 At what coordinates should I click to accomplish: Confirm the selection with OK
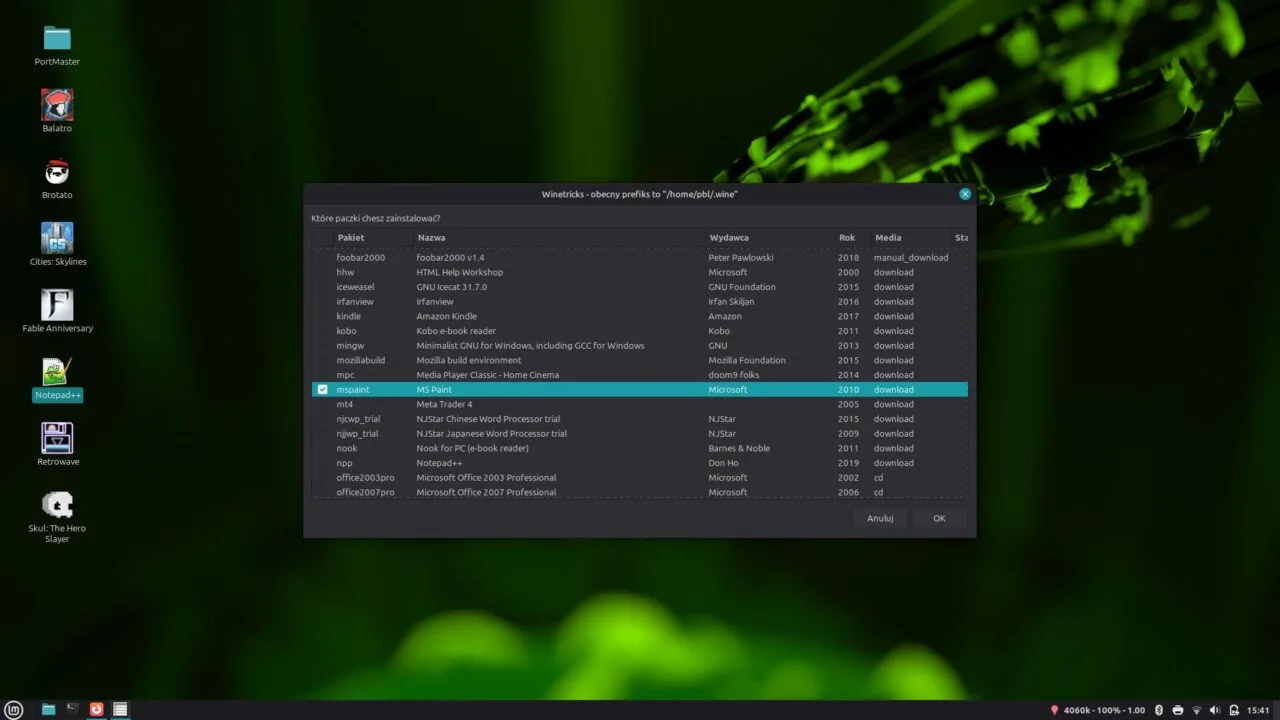[939, 518]
